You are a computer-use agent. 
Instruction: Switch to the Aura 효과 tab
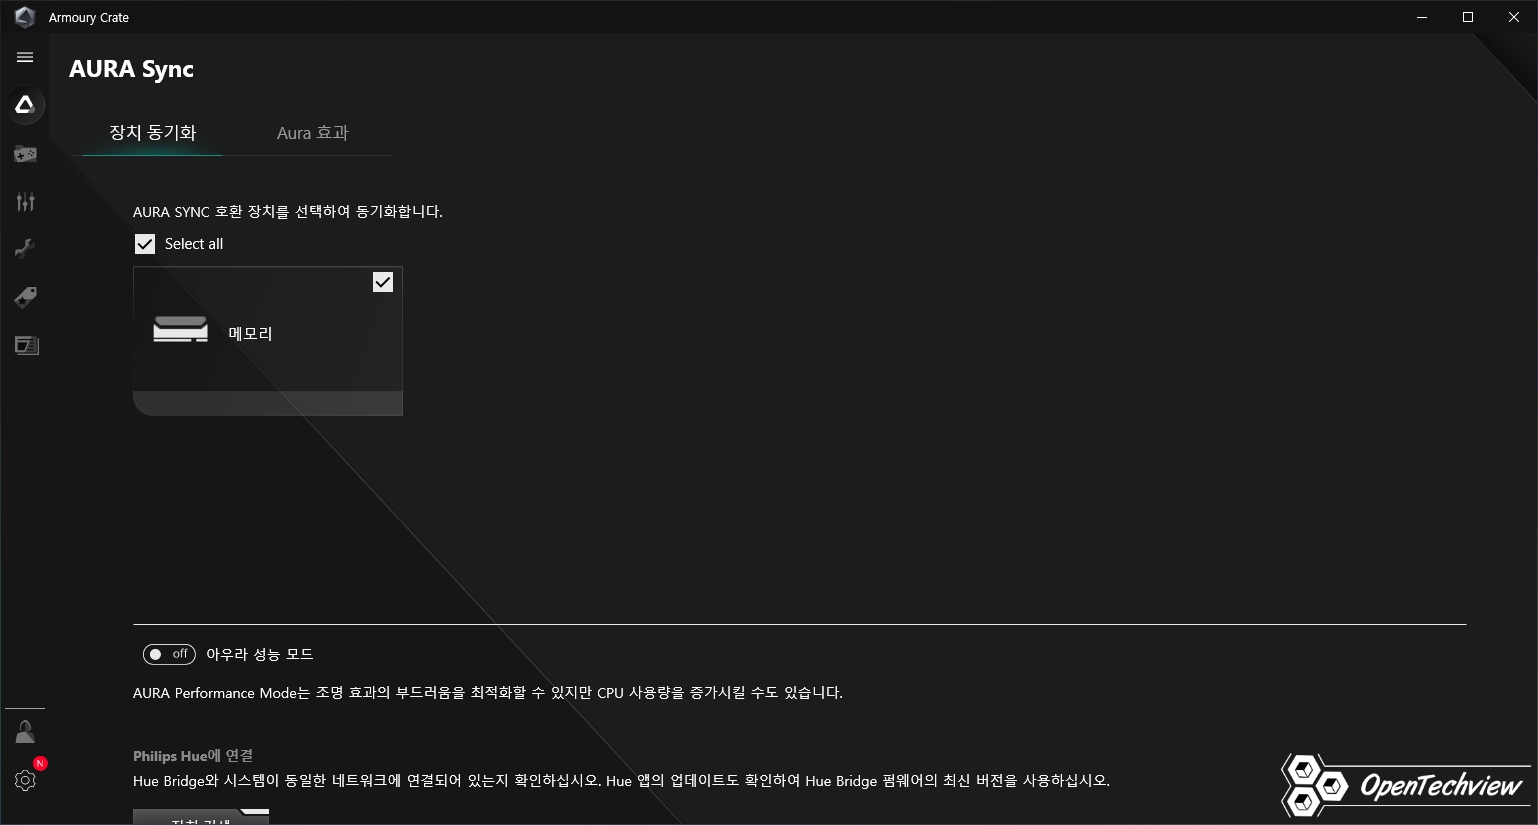click(313, 133)
